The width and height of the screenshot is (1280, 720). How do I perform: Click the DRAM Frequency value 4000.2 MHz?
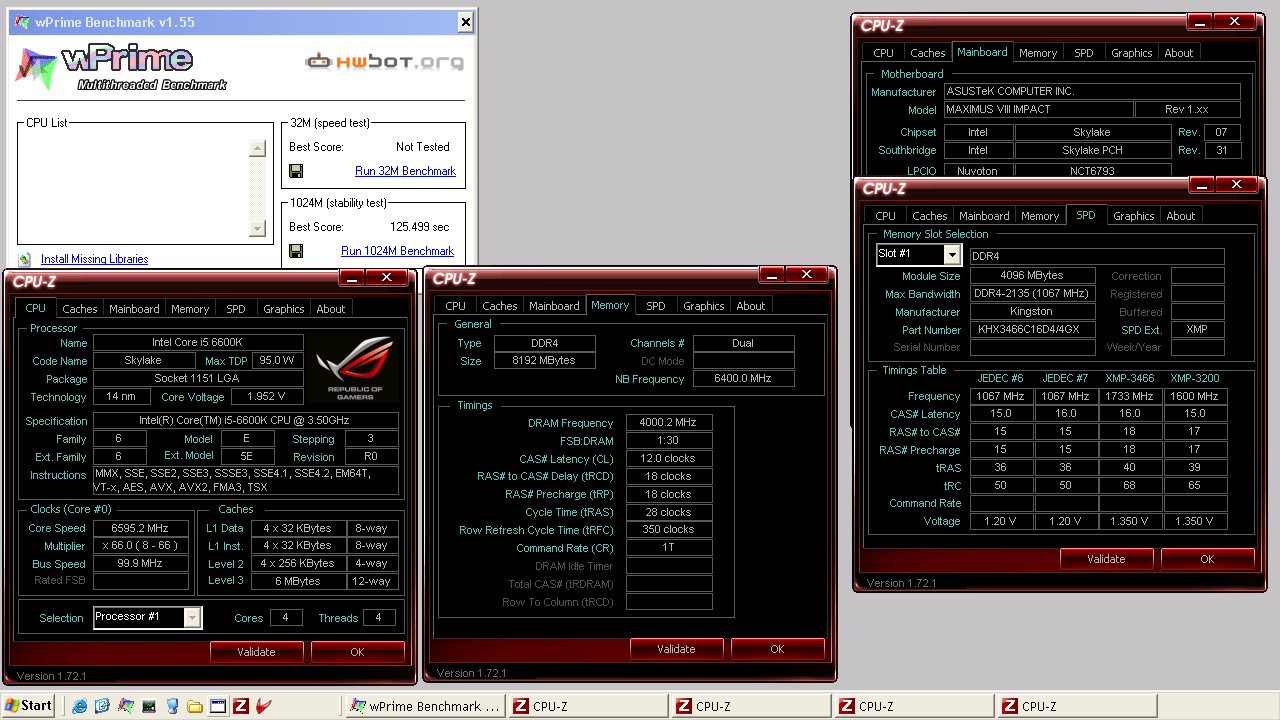coord(669,423)
